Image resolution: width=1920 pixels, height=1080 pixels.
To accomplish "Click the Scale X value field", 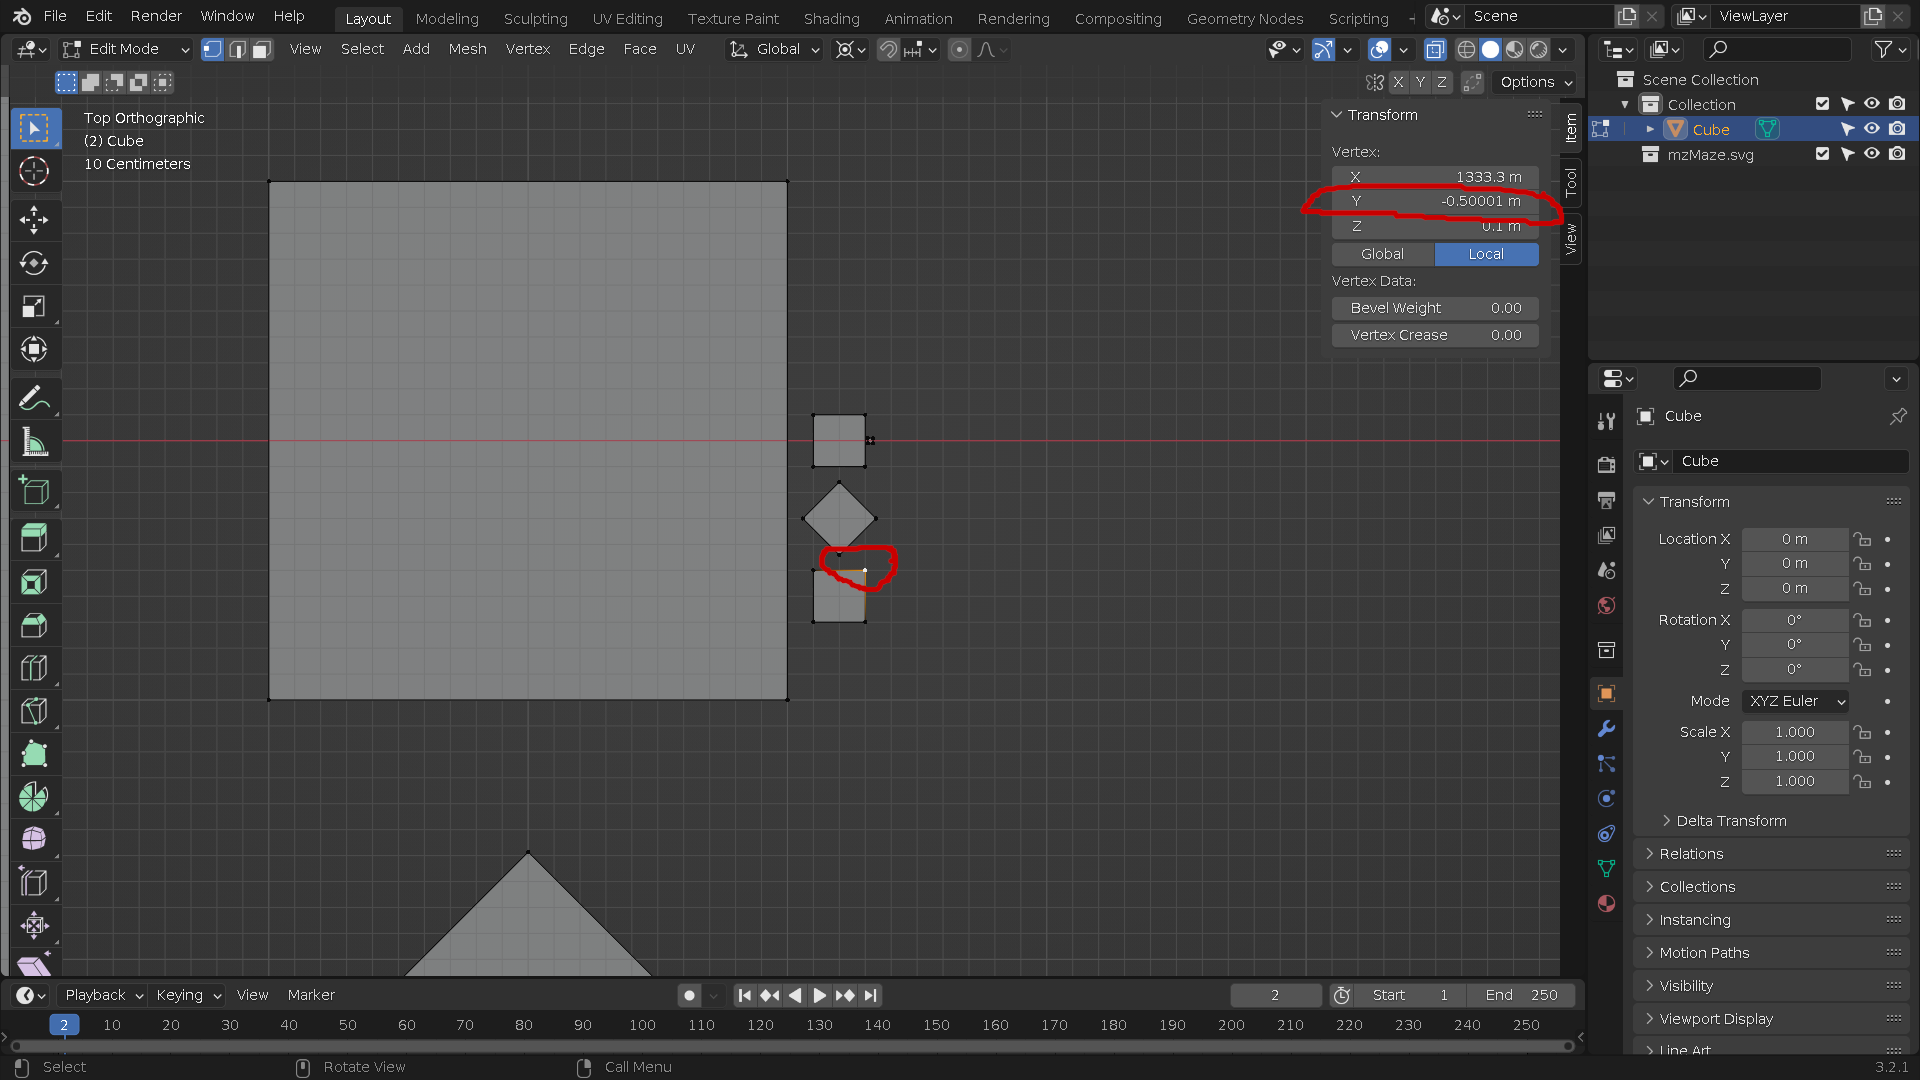I will (x=1795, y=732).
